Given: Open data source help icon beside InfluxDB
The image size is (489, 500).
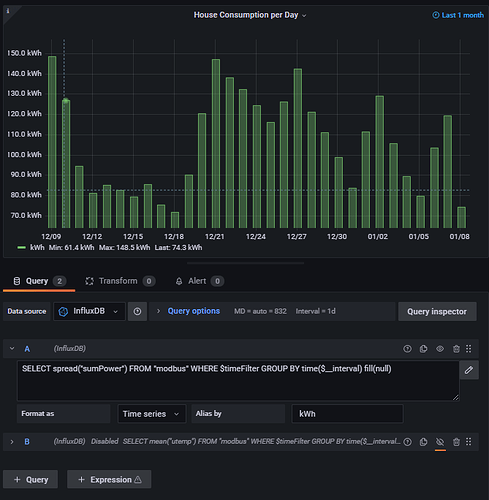Looking at the screenshot, I should pyautogui.click(x=137, y=312).
